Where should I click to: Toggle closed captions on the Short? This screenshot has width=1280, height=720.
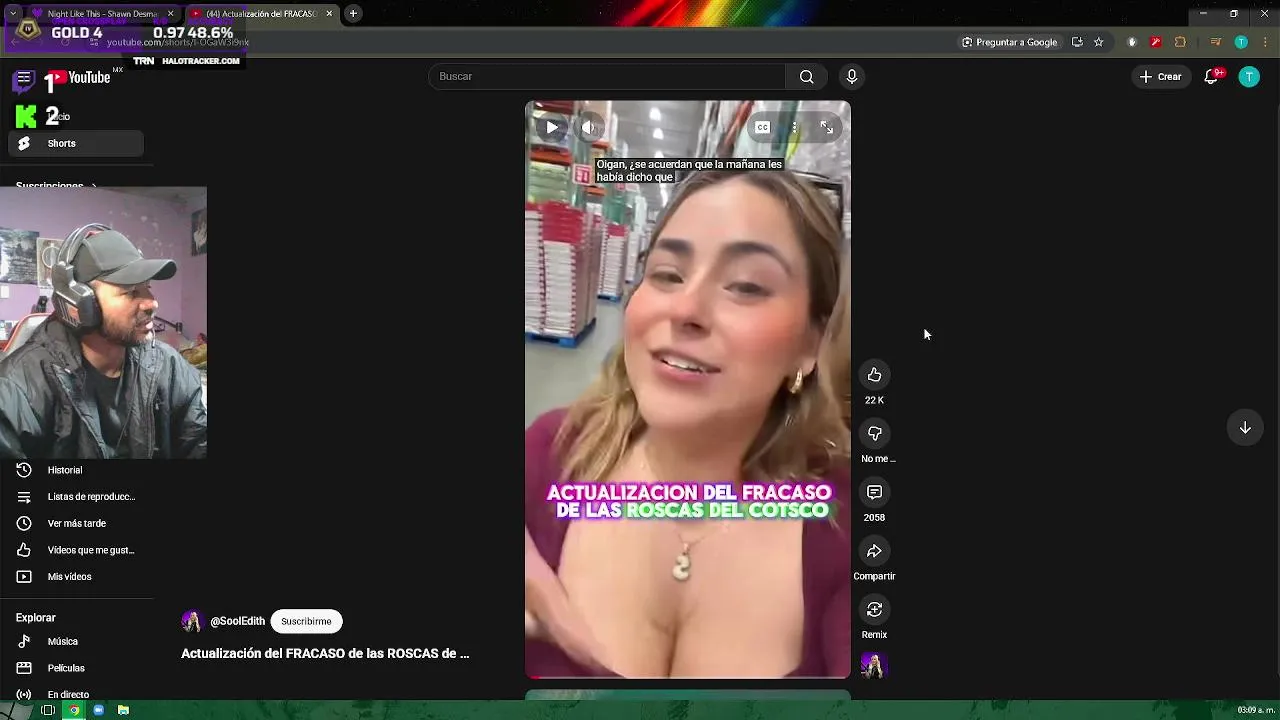762,127
